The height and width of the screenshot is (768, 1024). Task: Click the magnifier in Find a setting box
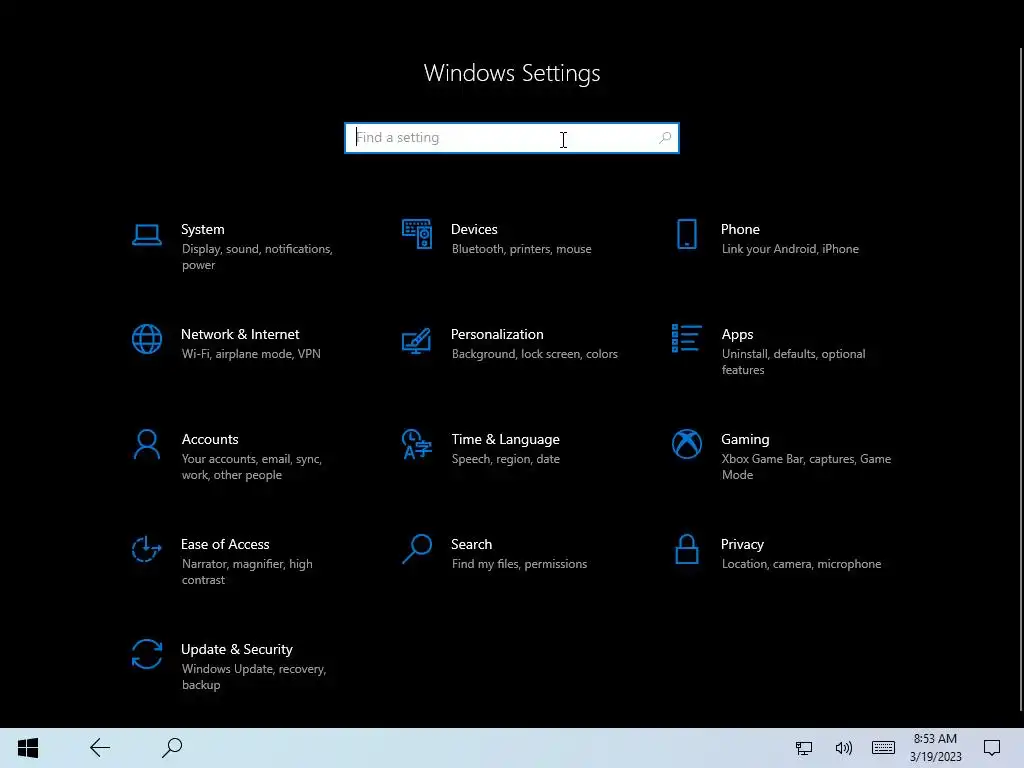(665, 138)
